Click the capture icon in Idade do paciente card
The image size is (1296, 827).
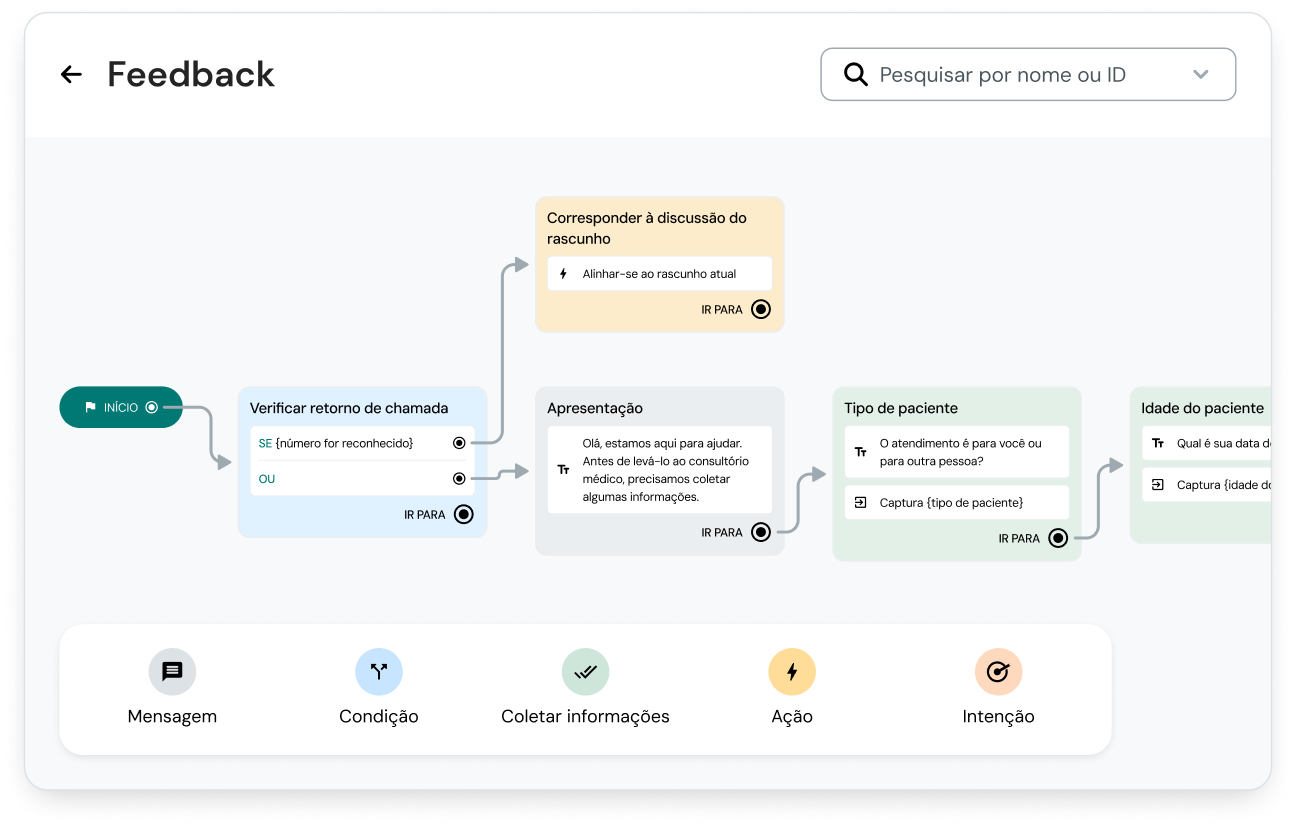tap(1157, 484)
